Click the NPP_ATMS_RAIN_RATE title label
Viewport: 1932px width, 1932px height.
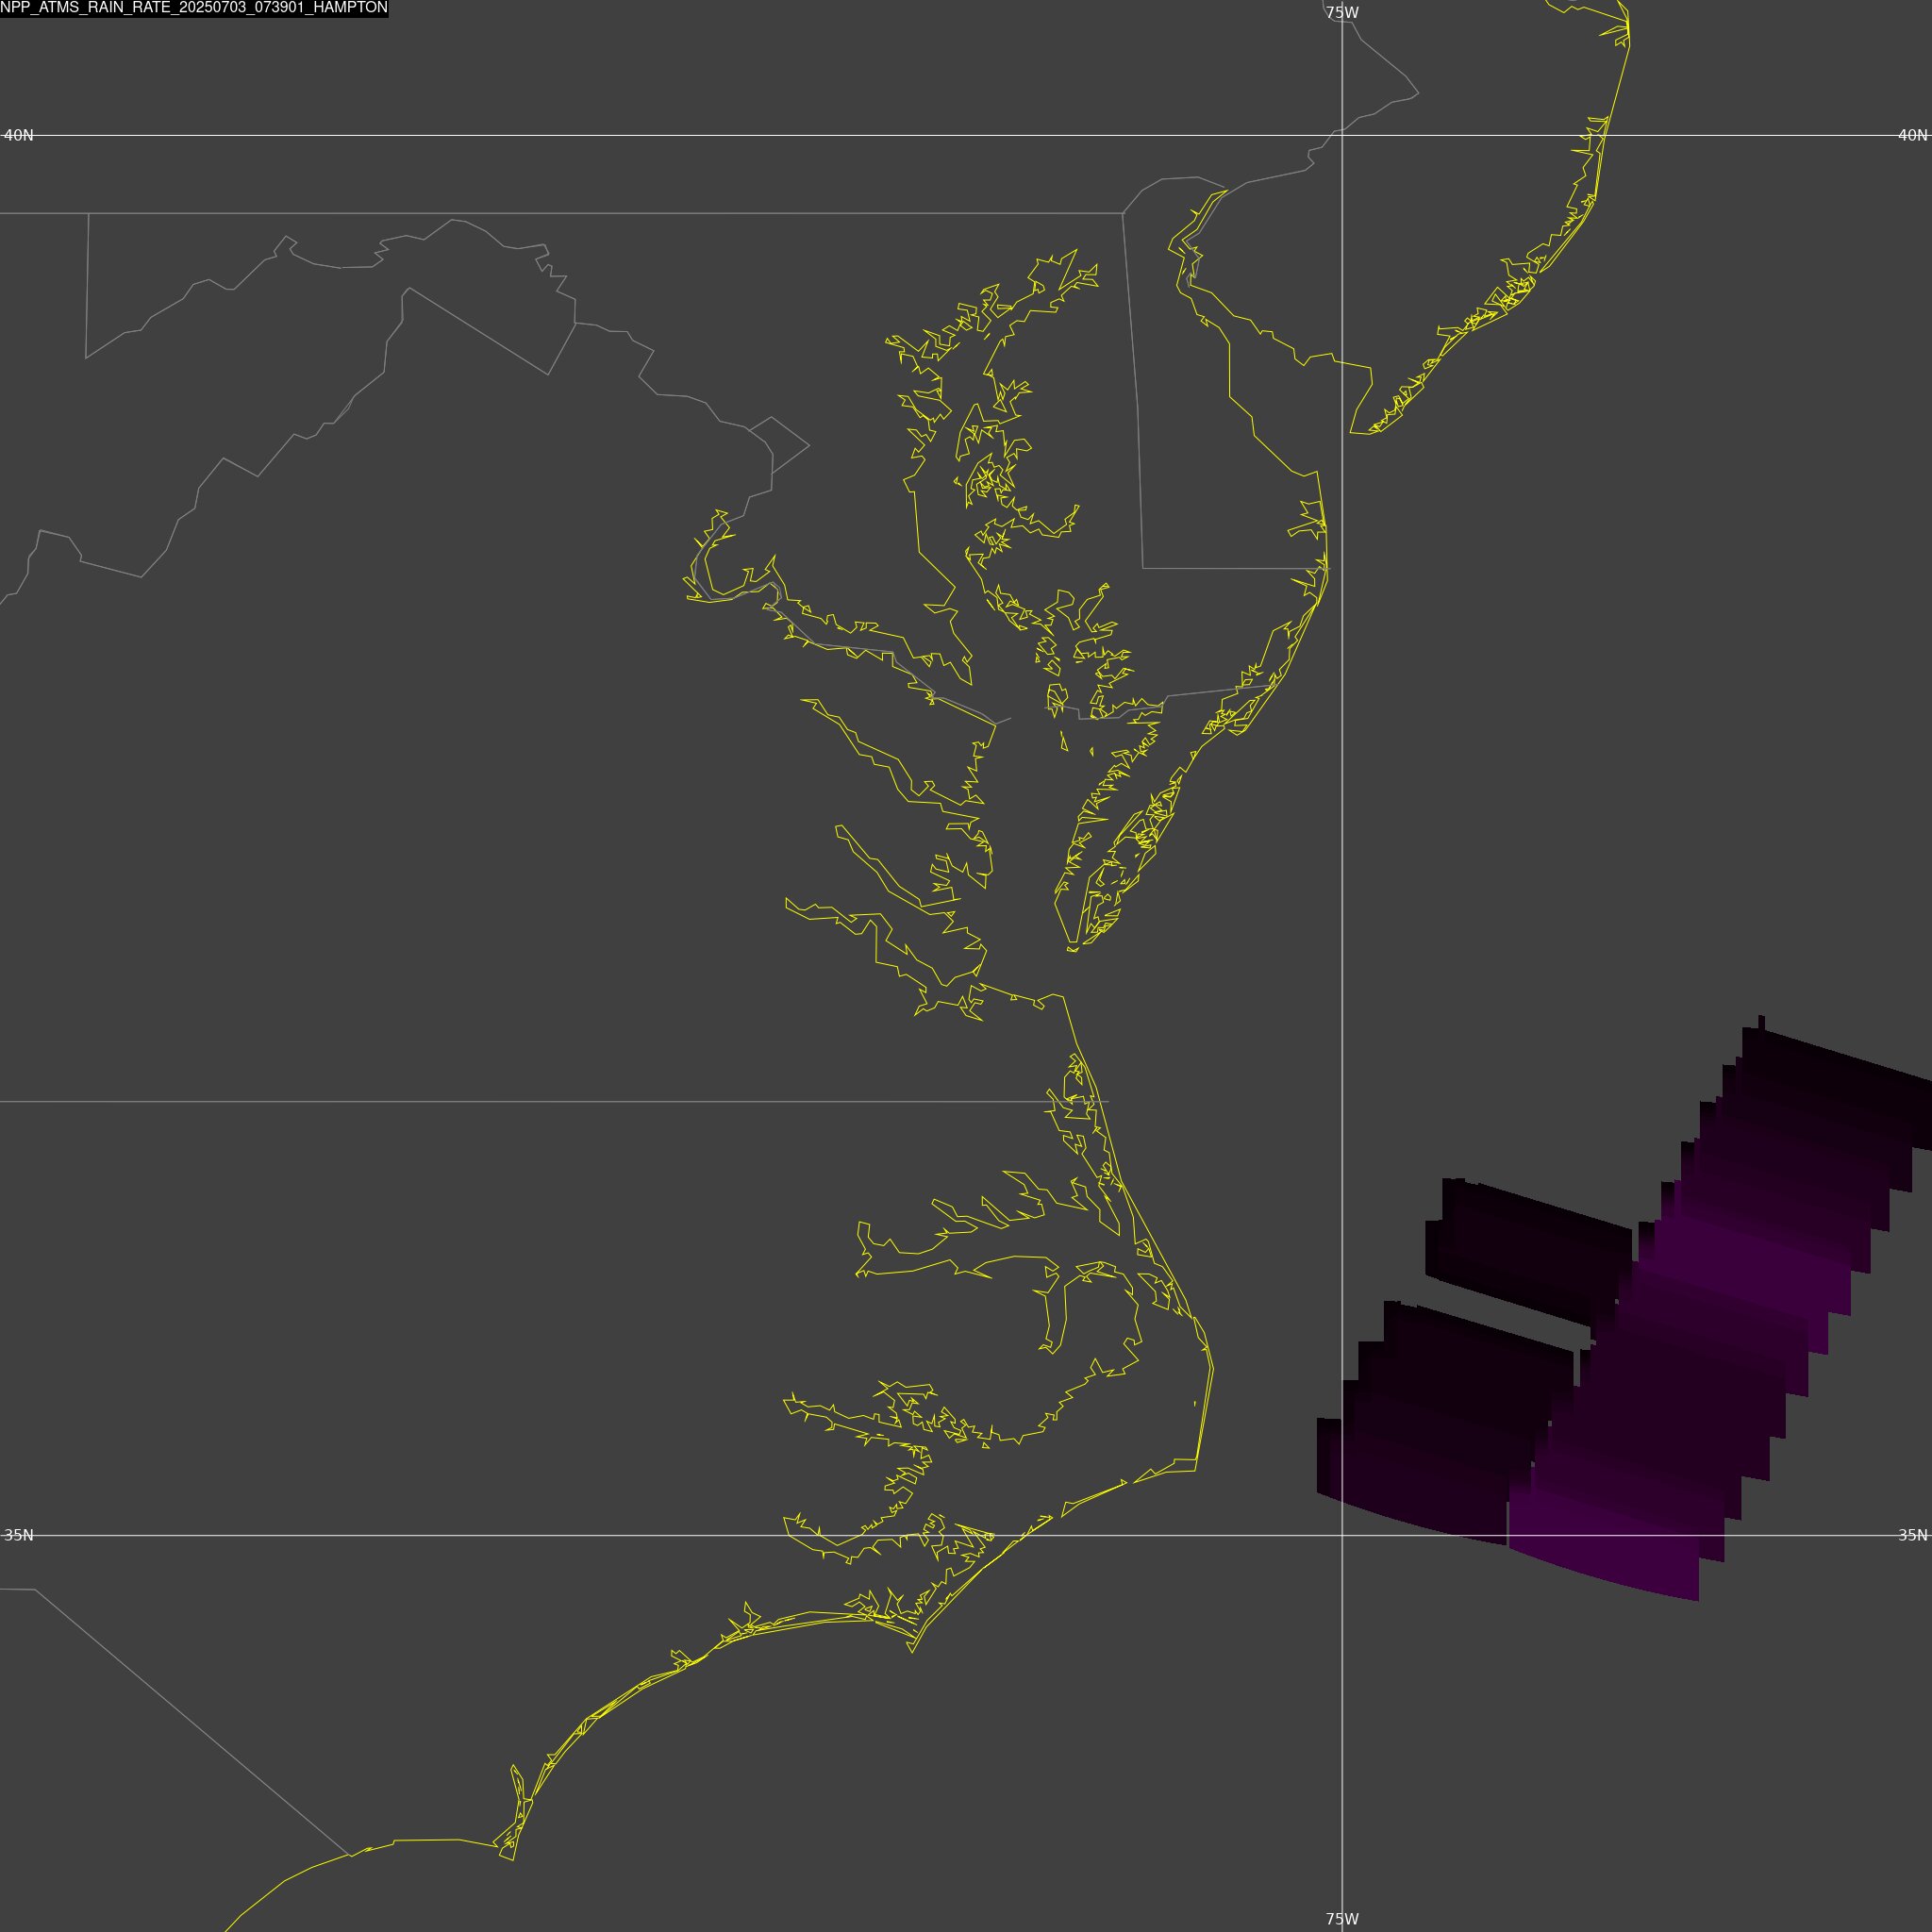pyautogui.click(x=194, y=8)
